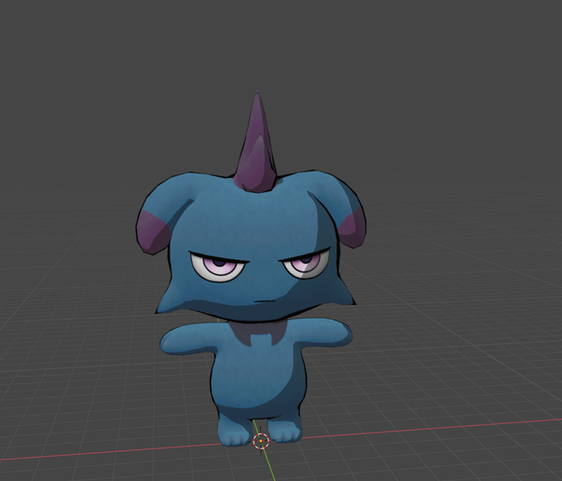The width and height of the screenshot is (562, 481).
Task: Click the green Y axis line below the cursor
Action: [268, 464]
